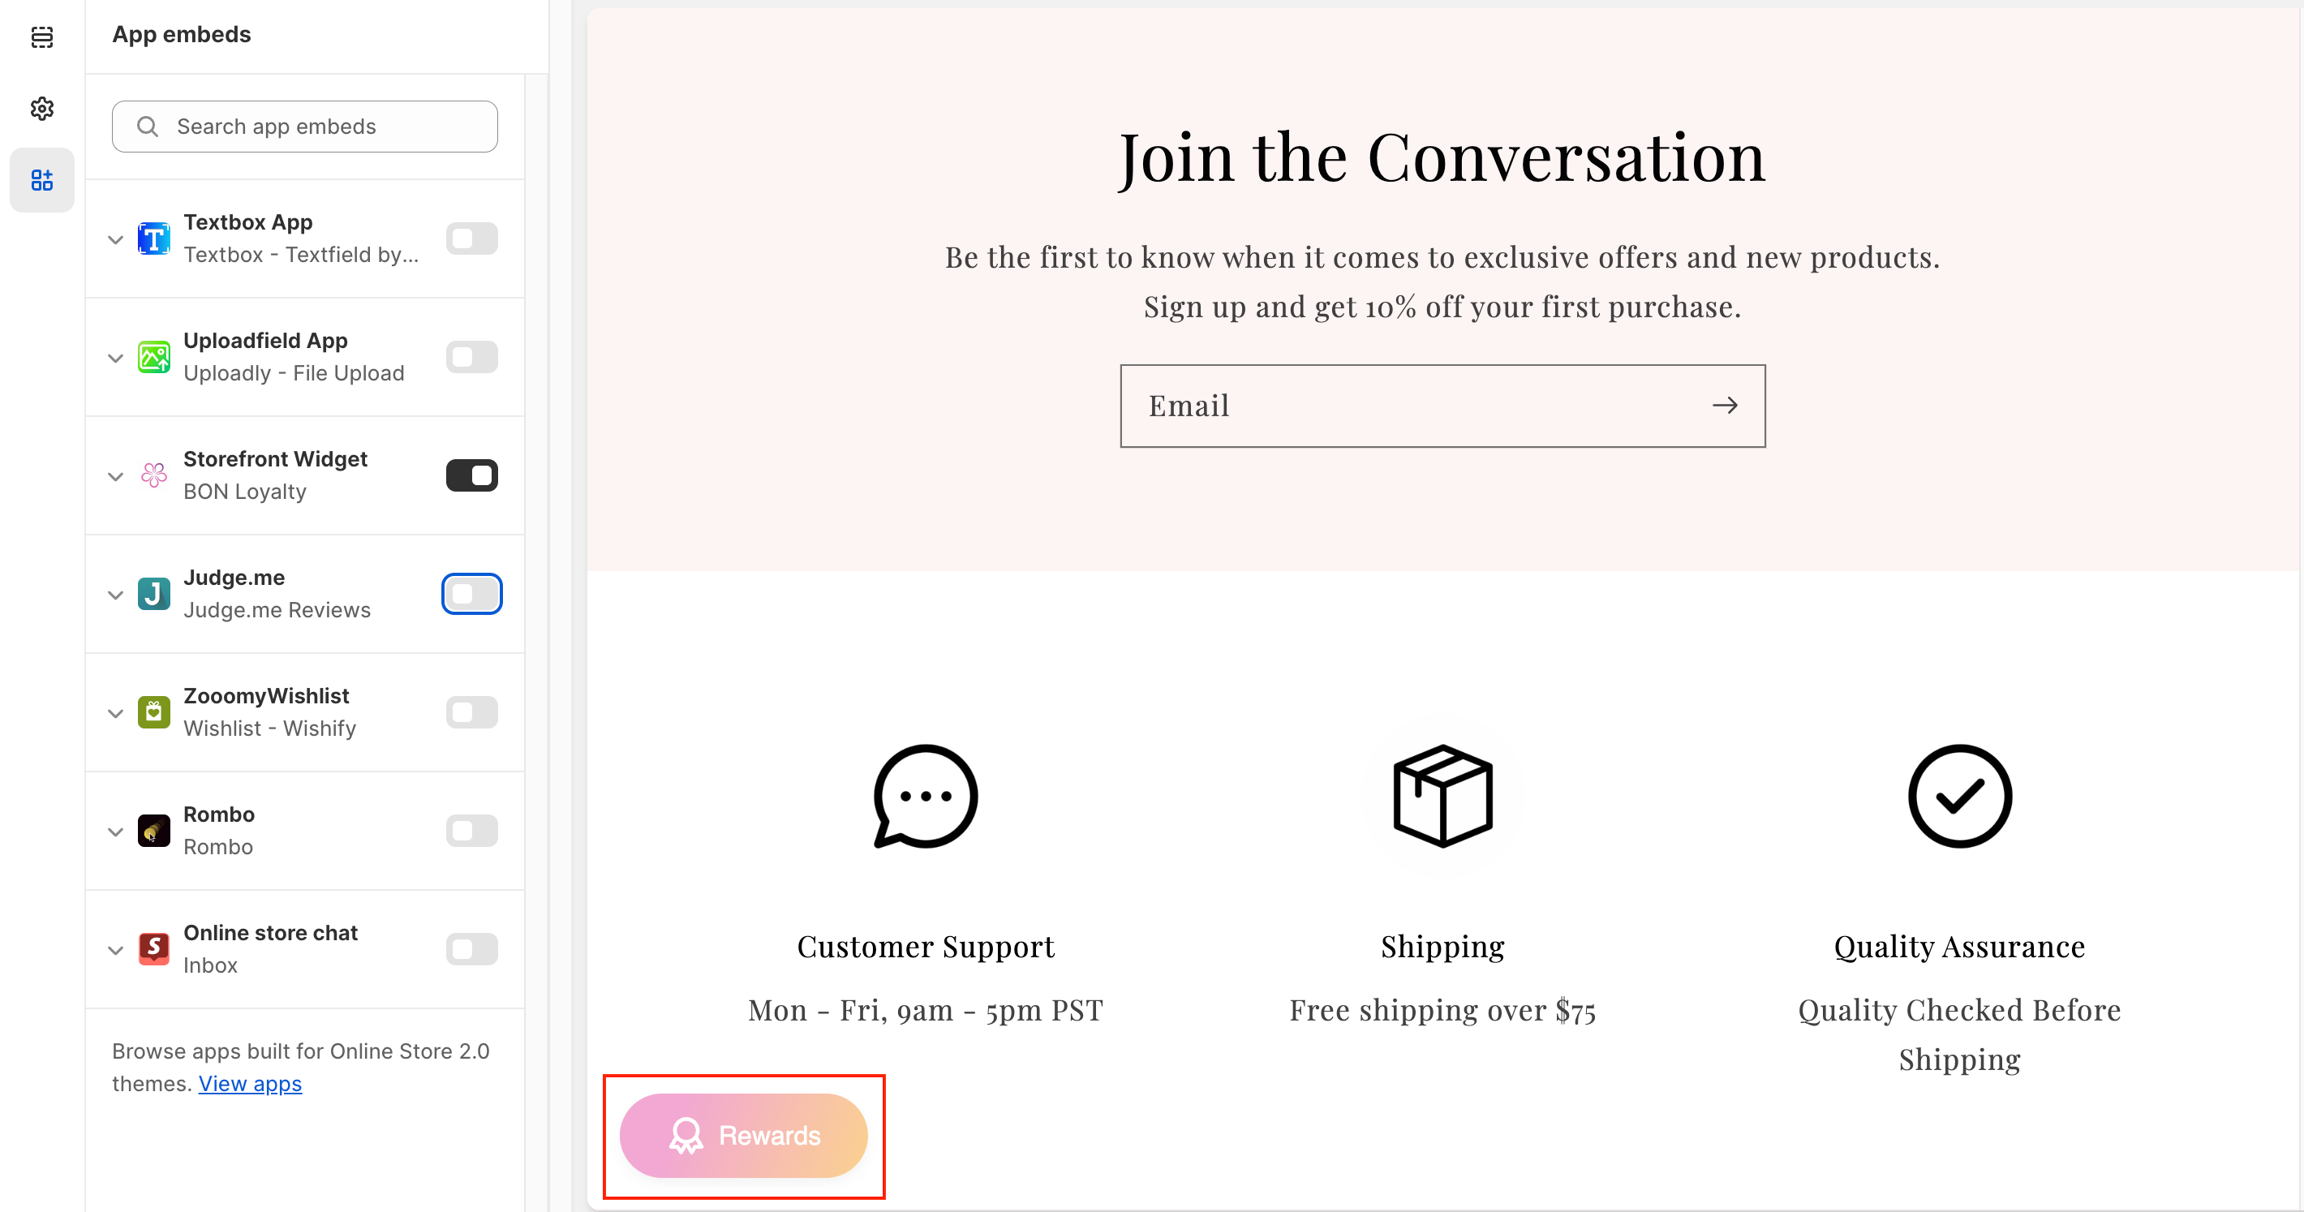This screenshot has width=2304, height=1212.
Task: Click the Shipping box icon
Action: coord(1442,797)
